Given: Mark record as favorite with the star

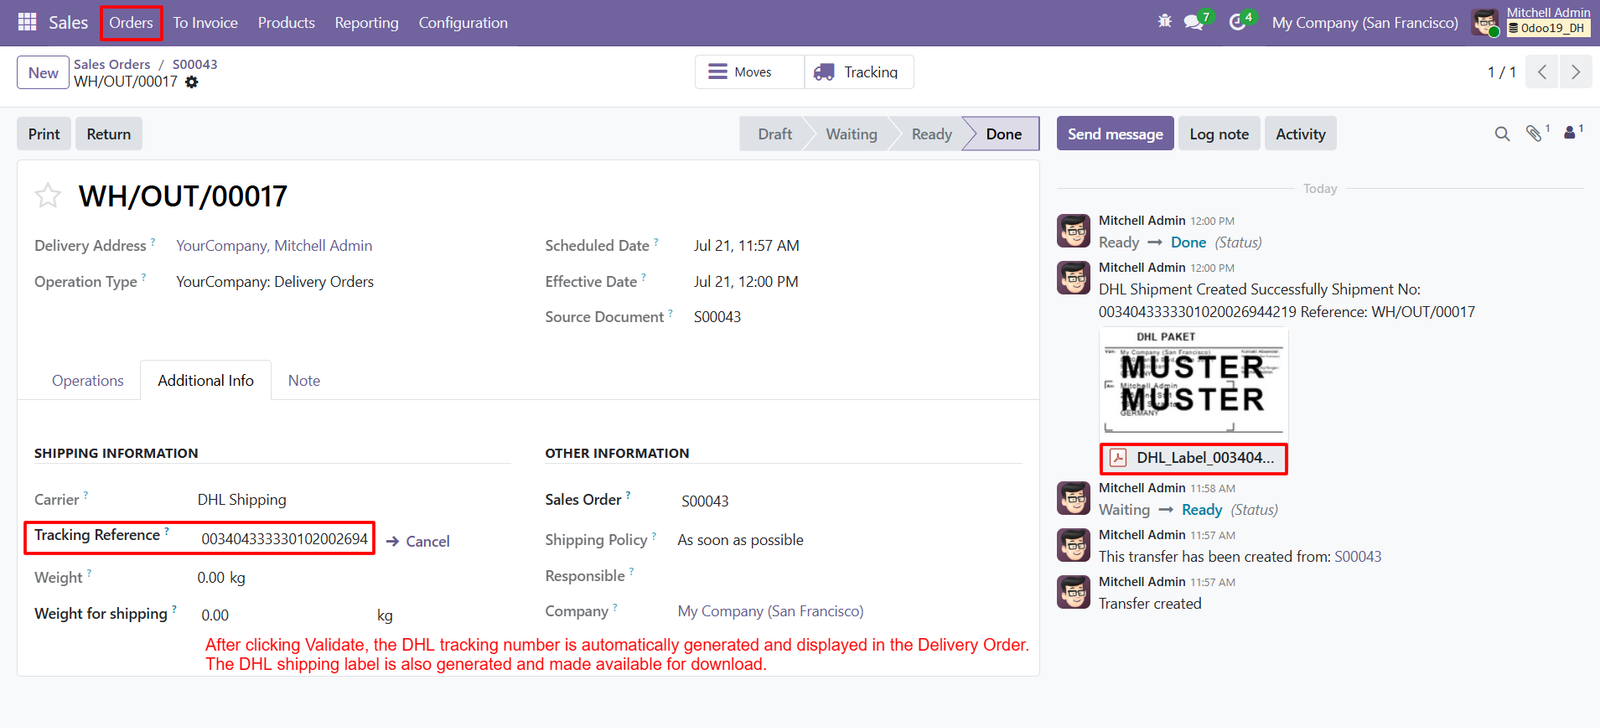Looking at the screenshot, I should 48,196.
